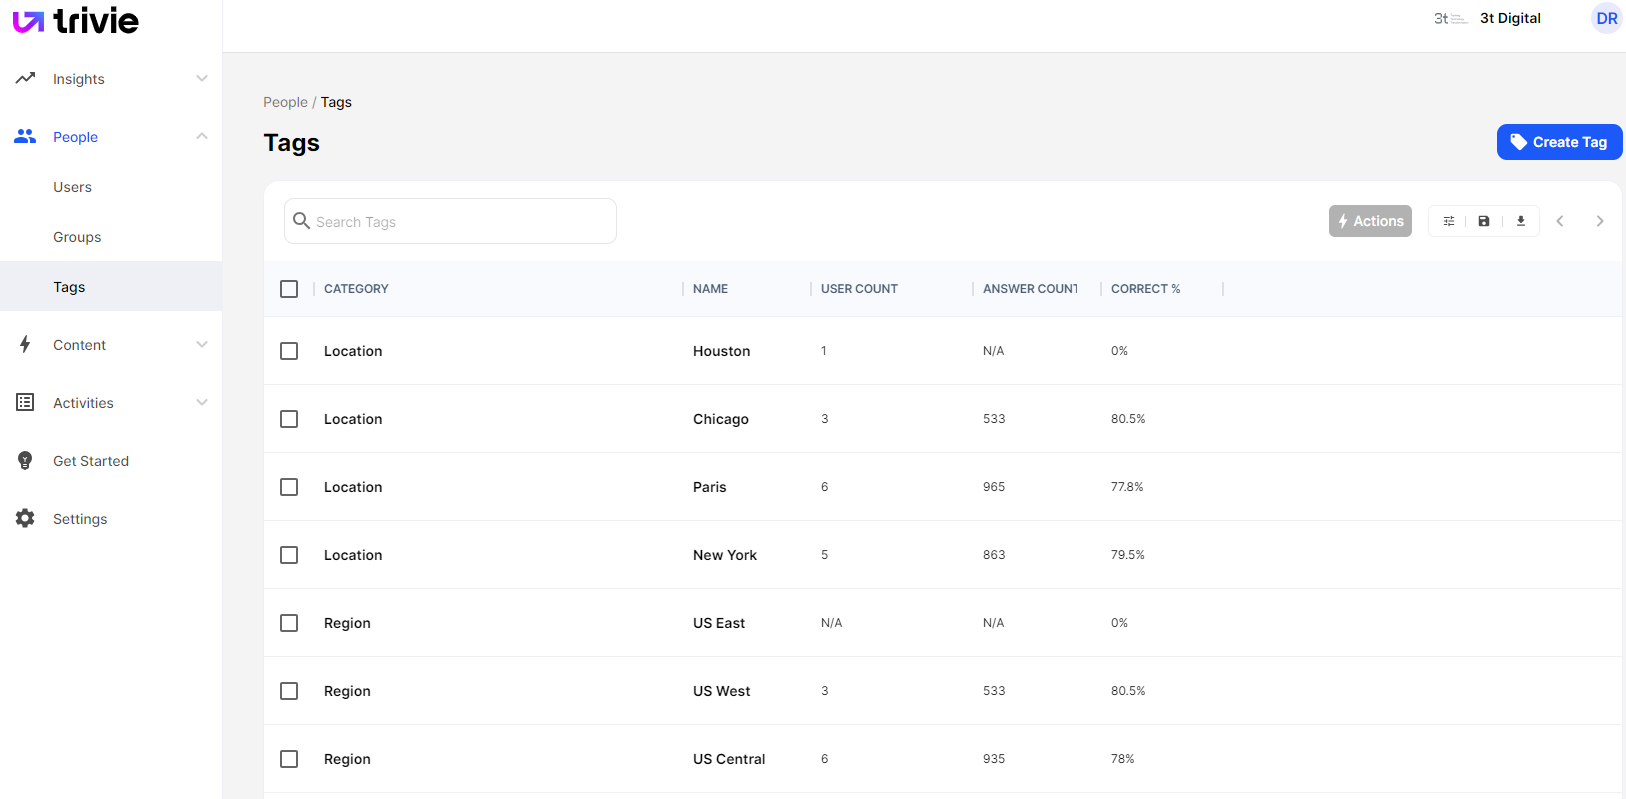Click the Create Tag button
The width and height of the screenshot is (1626, 799).
1558,142
